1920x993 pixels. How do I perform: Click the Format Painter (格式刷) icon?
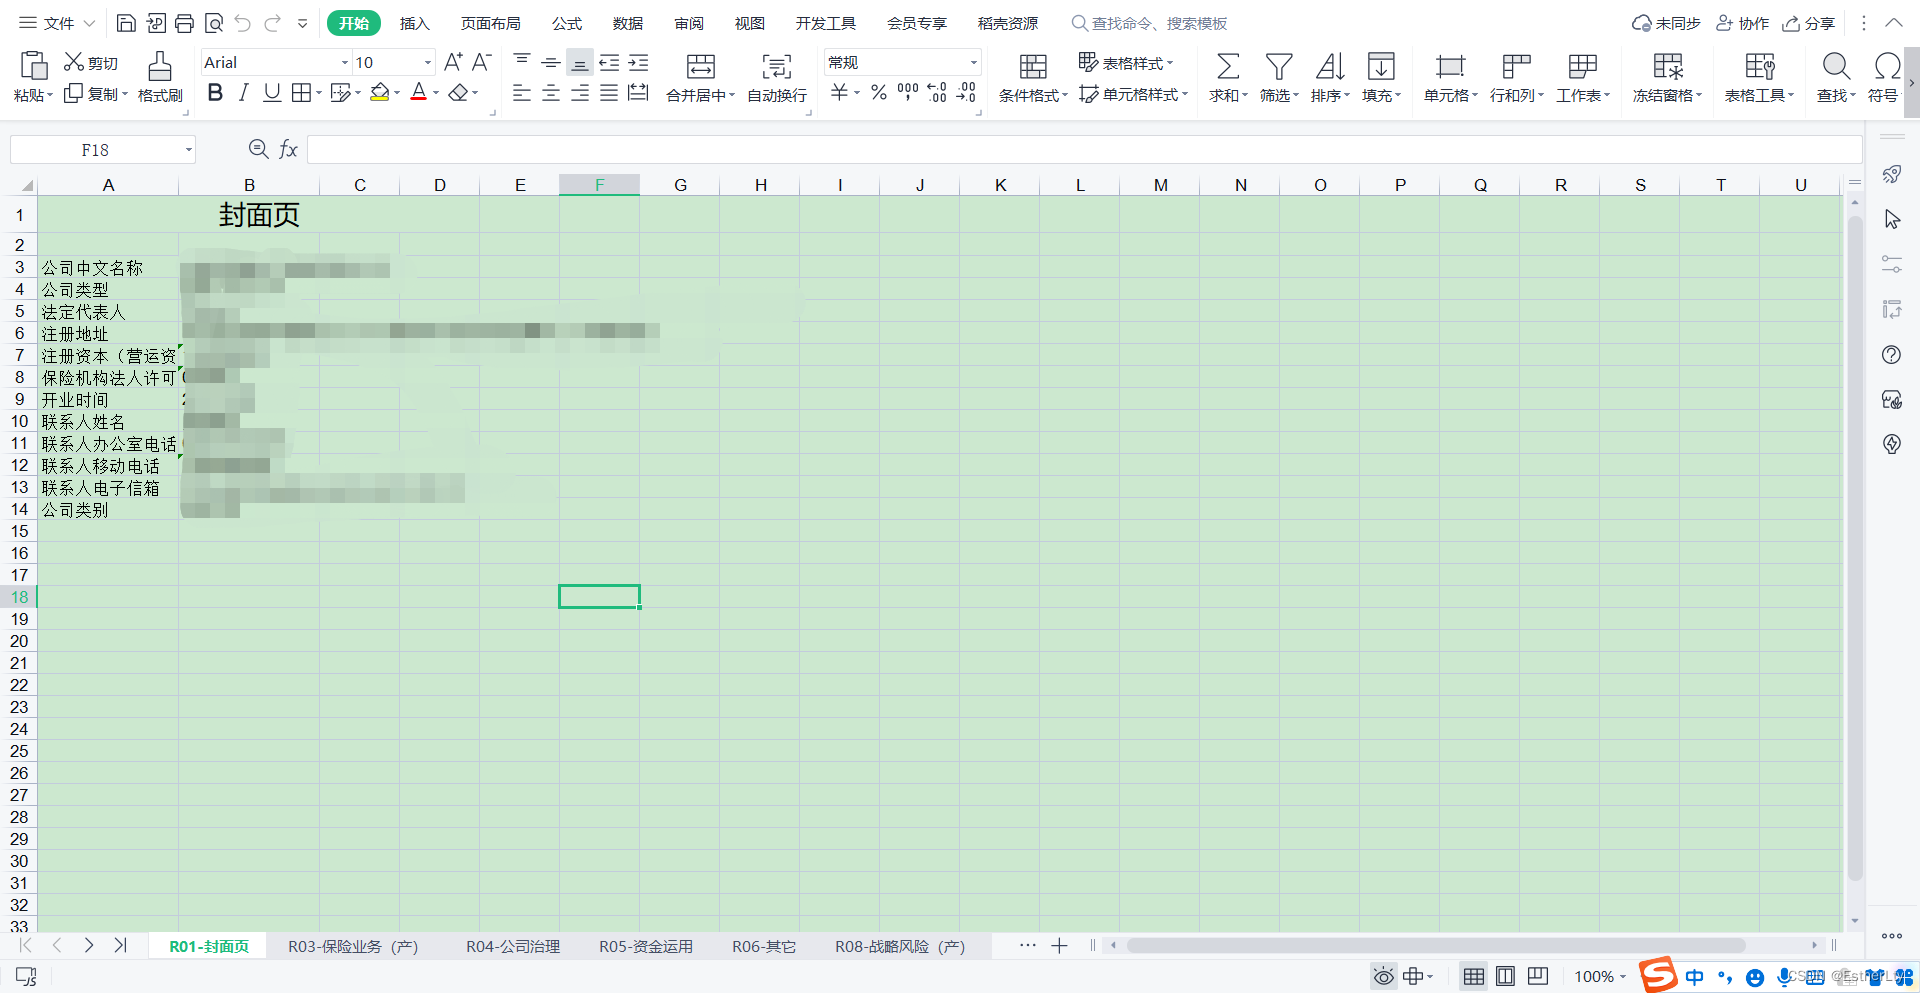[160, 67]
